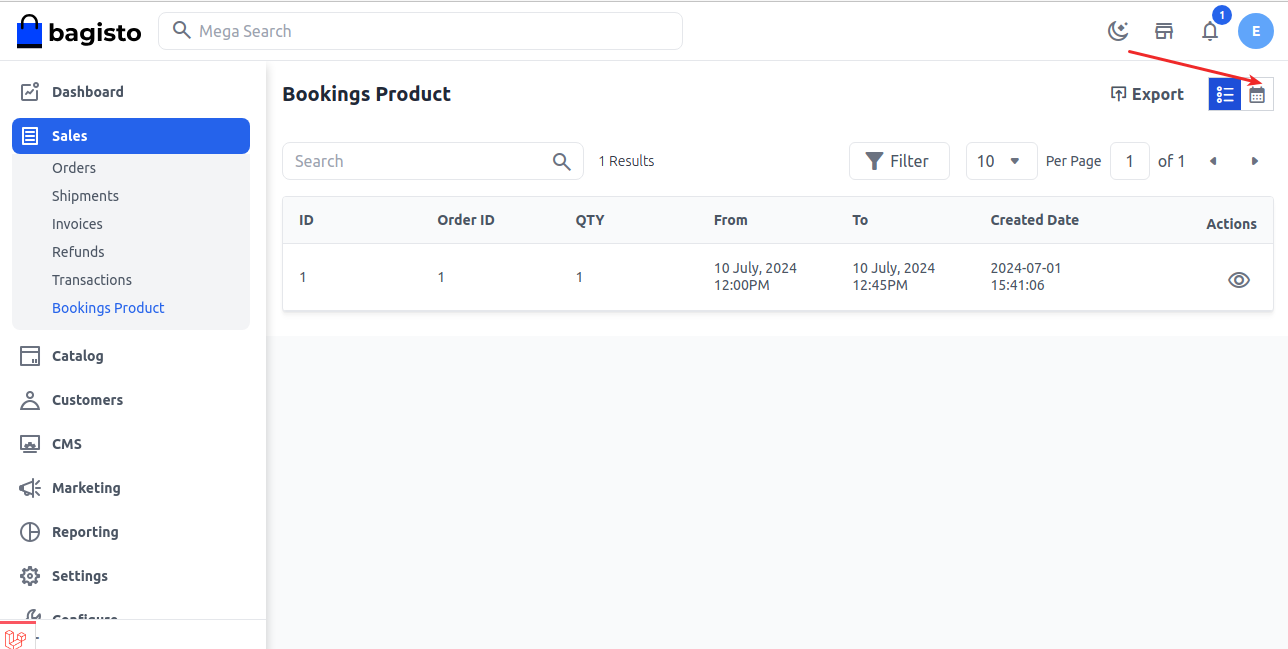Open the Filter panel
Image resolution: width=1288 pixels, height=649 pixels.
pos(898,161)
